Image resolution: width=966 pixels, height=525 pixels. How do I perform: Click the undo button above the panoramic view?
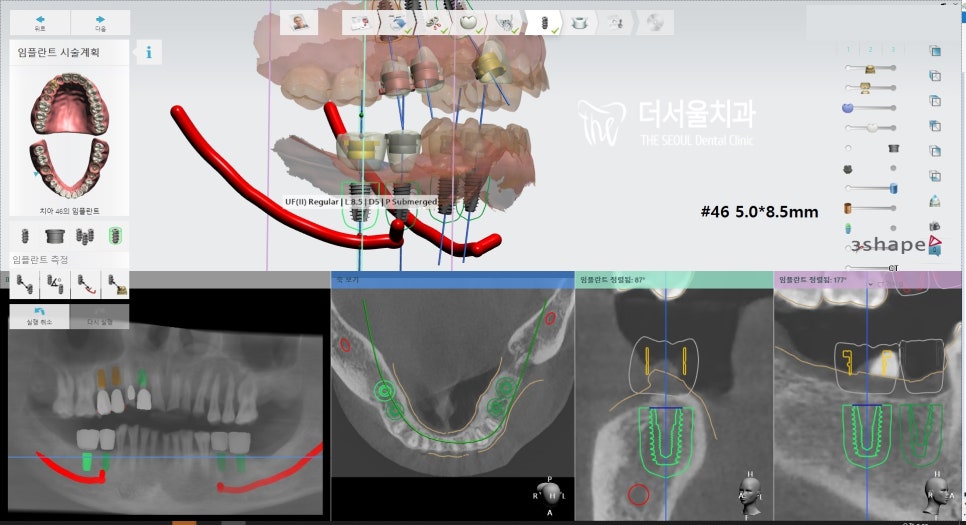click(39, 317)
